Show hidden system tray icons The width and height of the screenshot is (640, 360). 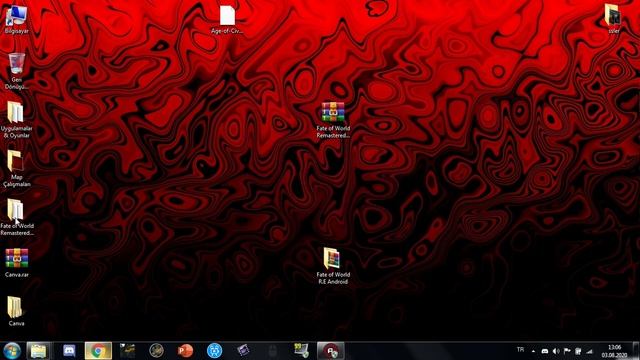[x=533, y=351]
